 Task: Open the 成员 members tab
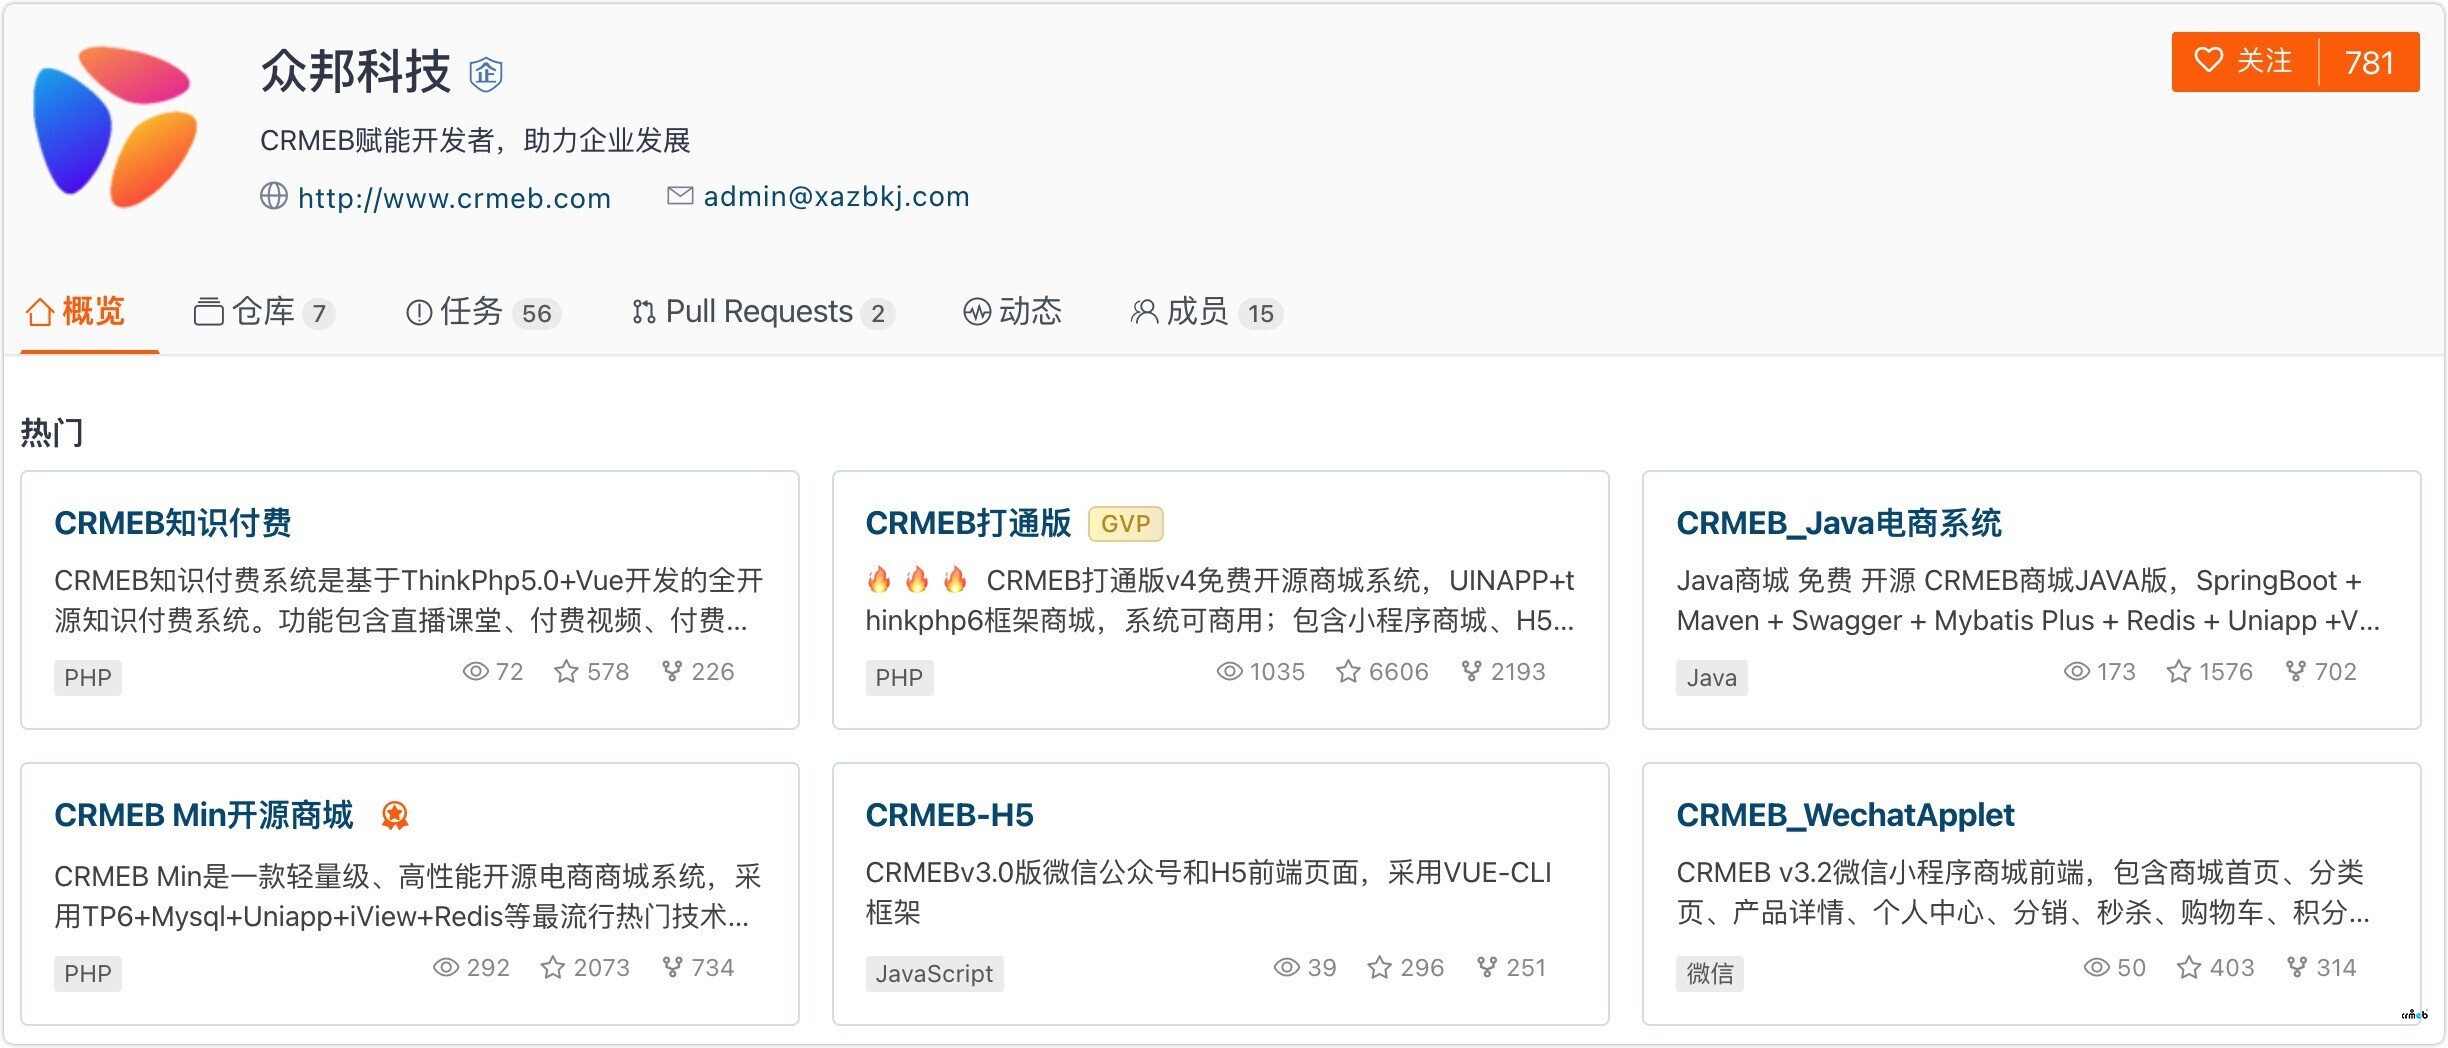pos(1206,313)
